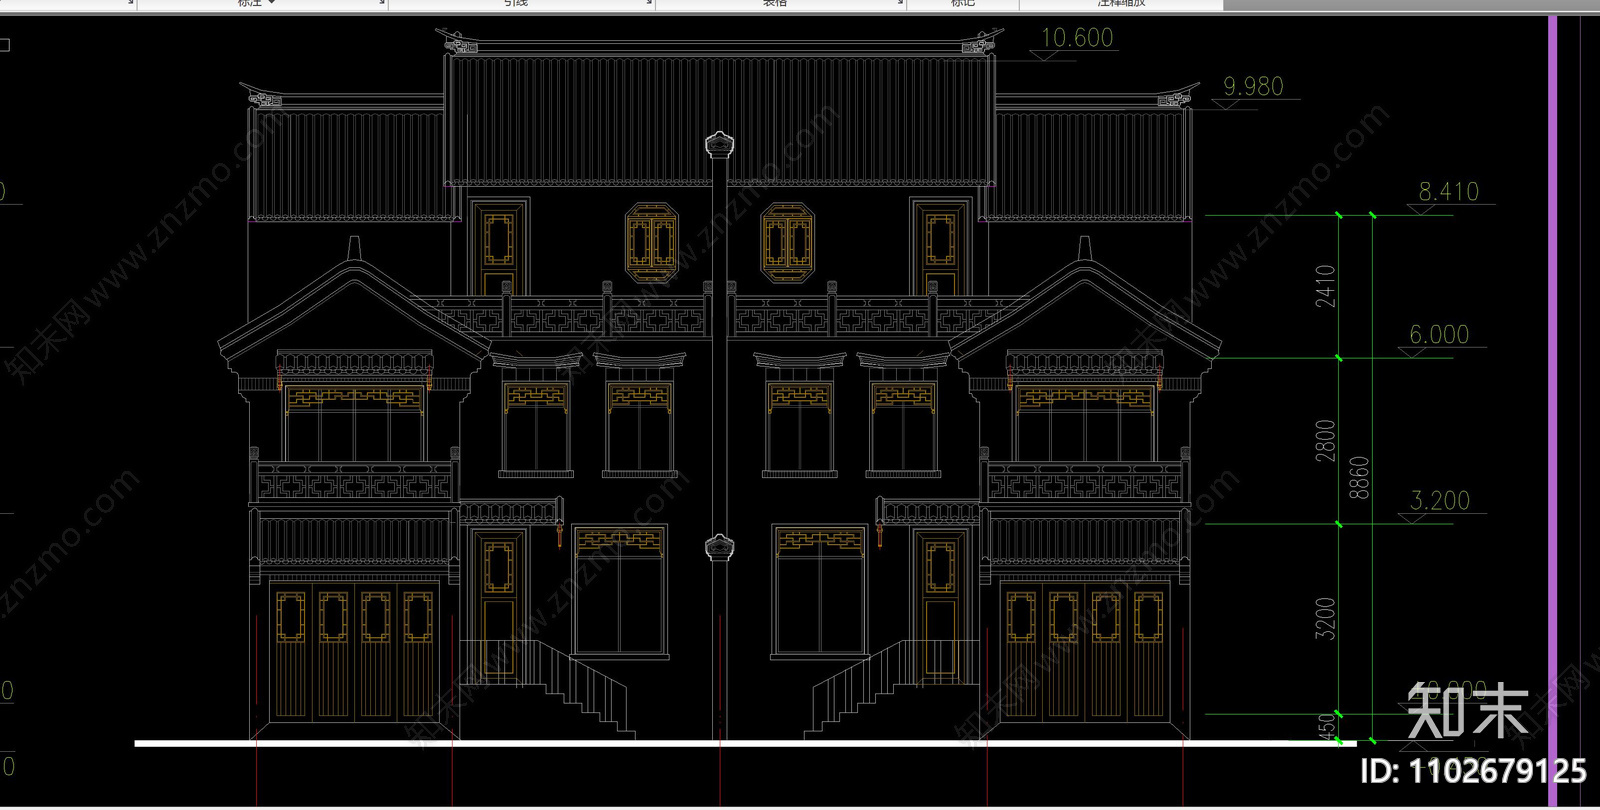
Task: Select the 6.000 elevation label
Action: point(1439,335)
